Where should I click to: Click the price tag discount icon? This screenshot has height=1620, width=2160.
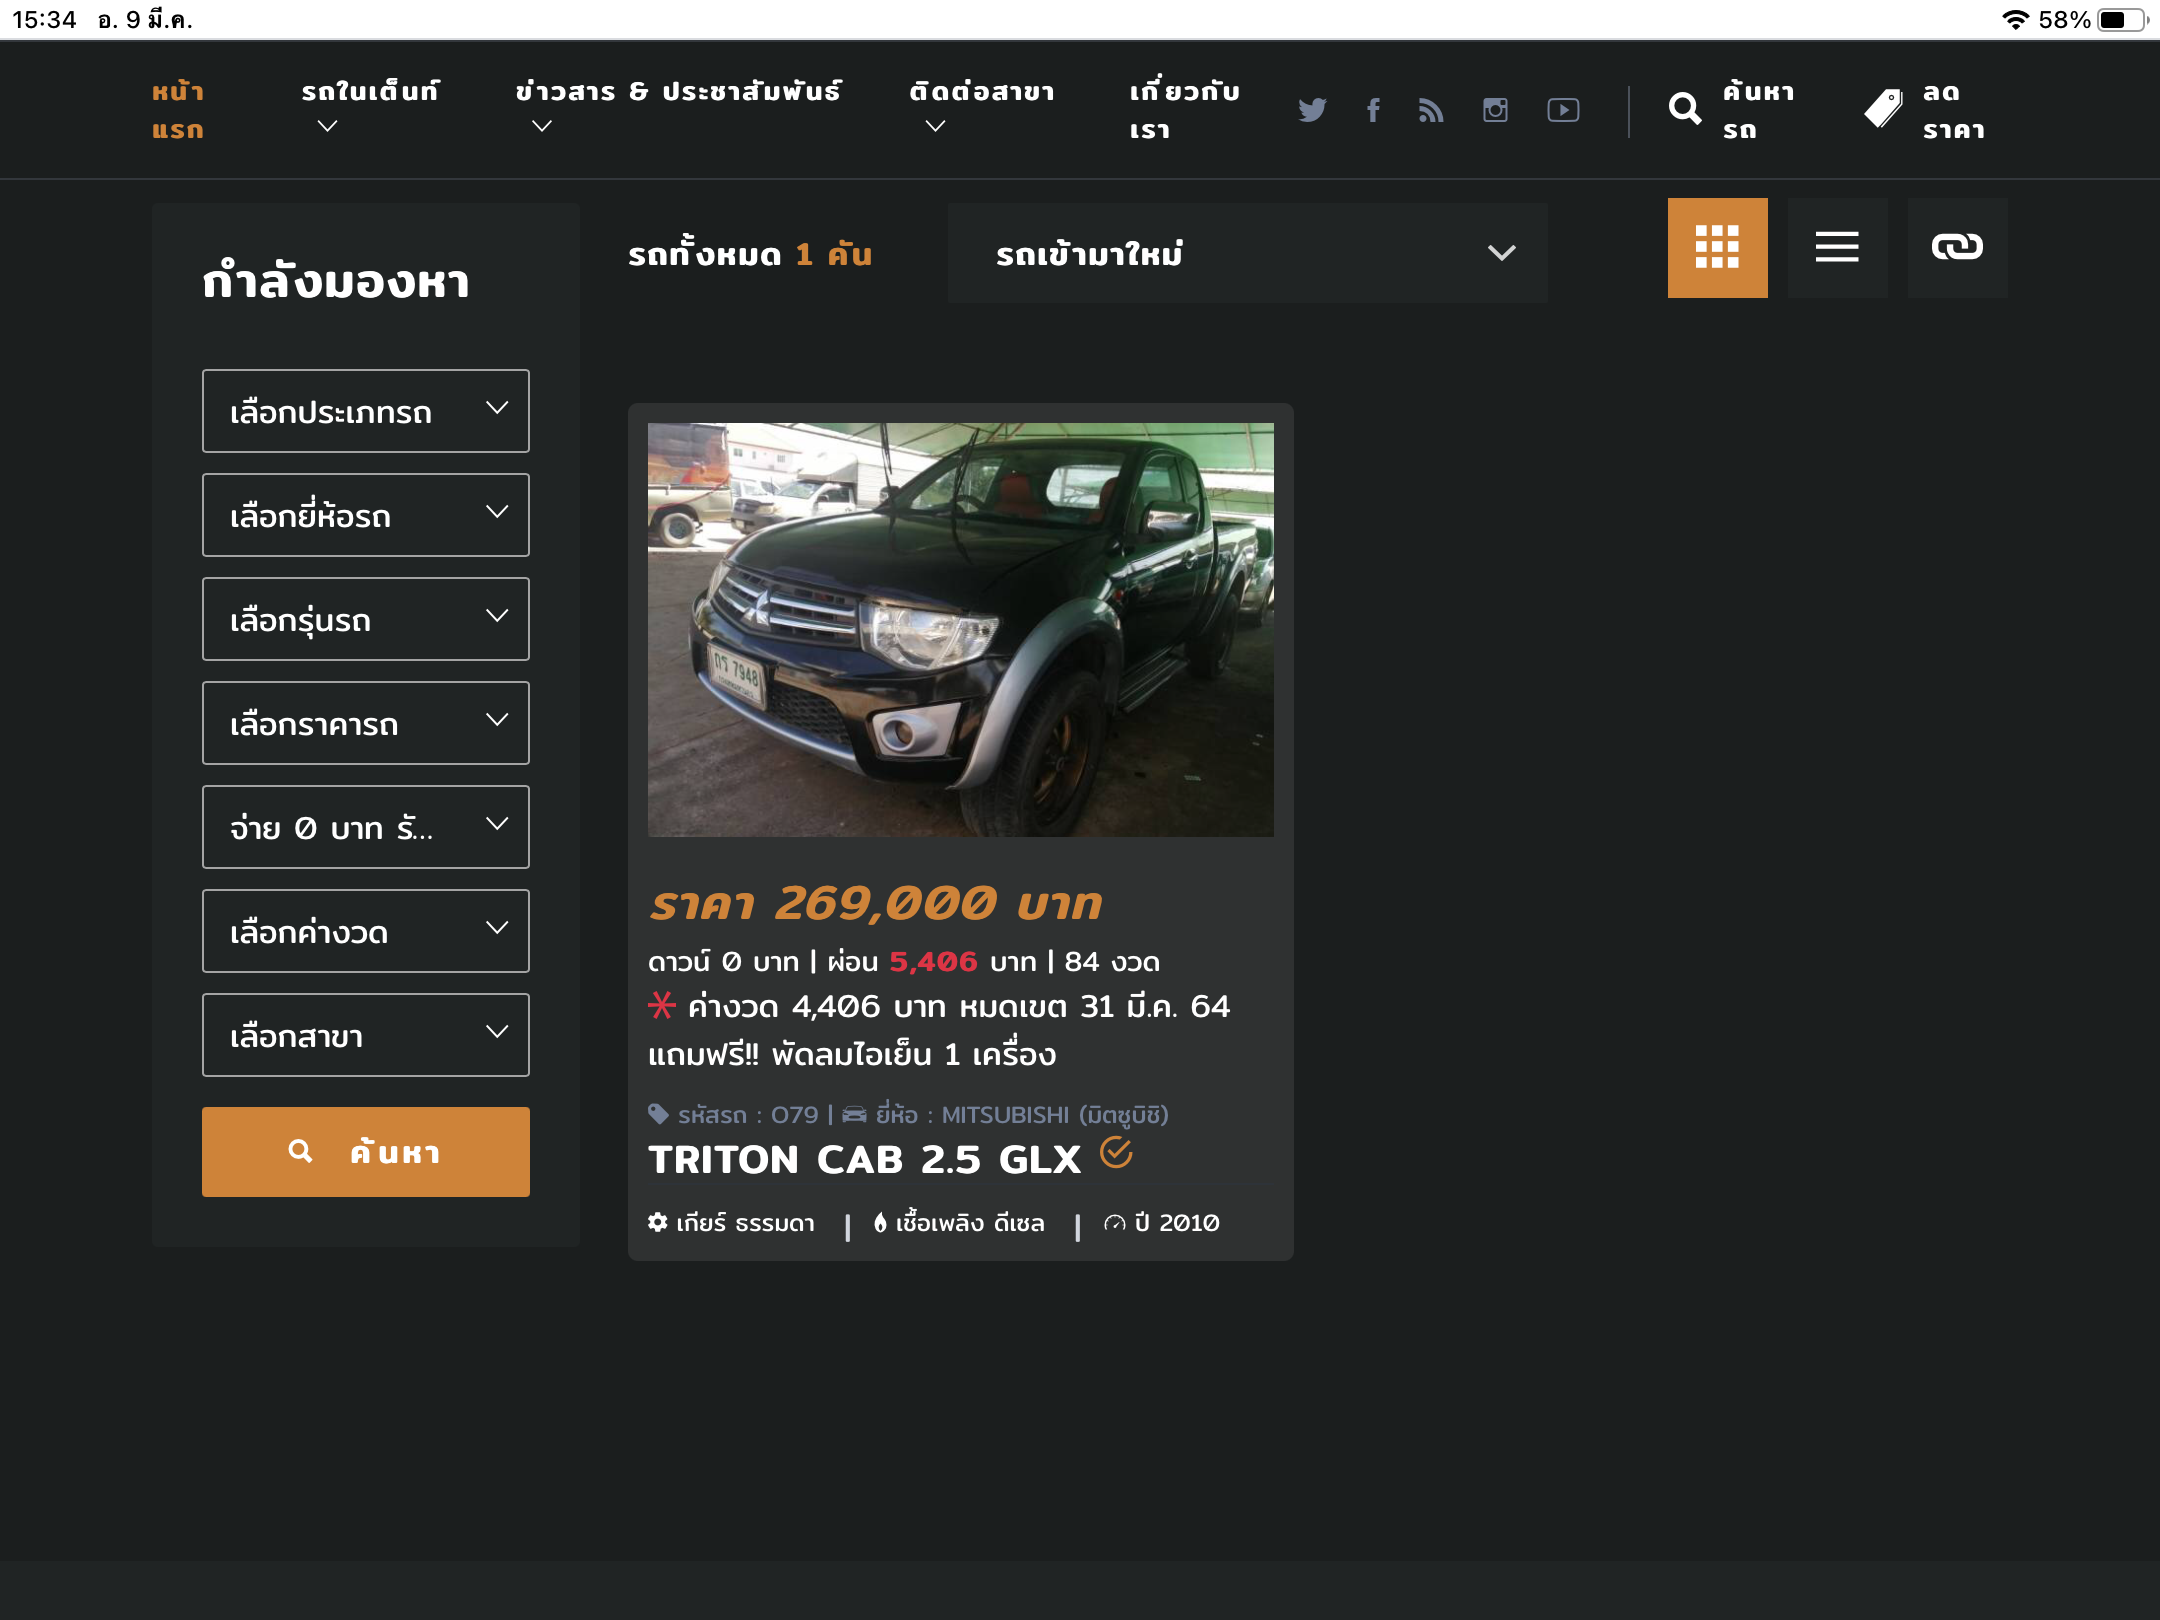(x=1884, y=109)
